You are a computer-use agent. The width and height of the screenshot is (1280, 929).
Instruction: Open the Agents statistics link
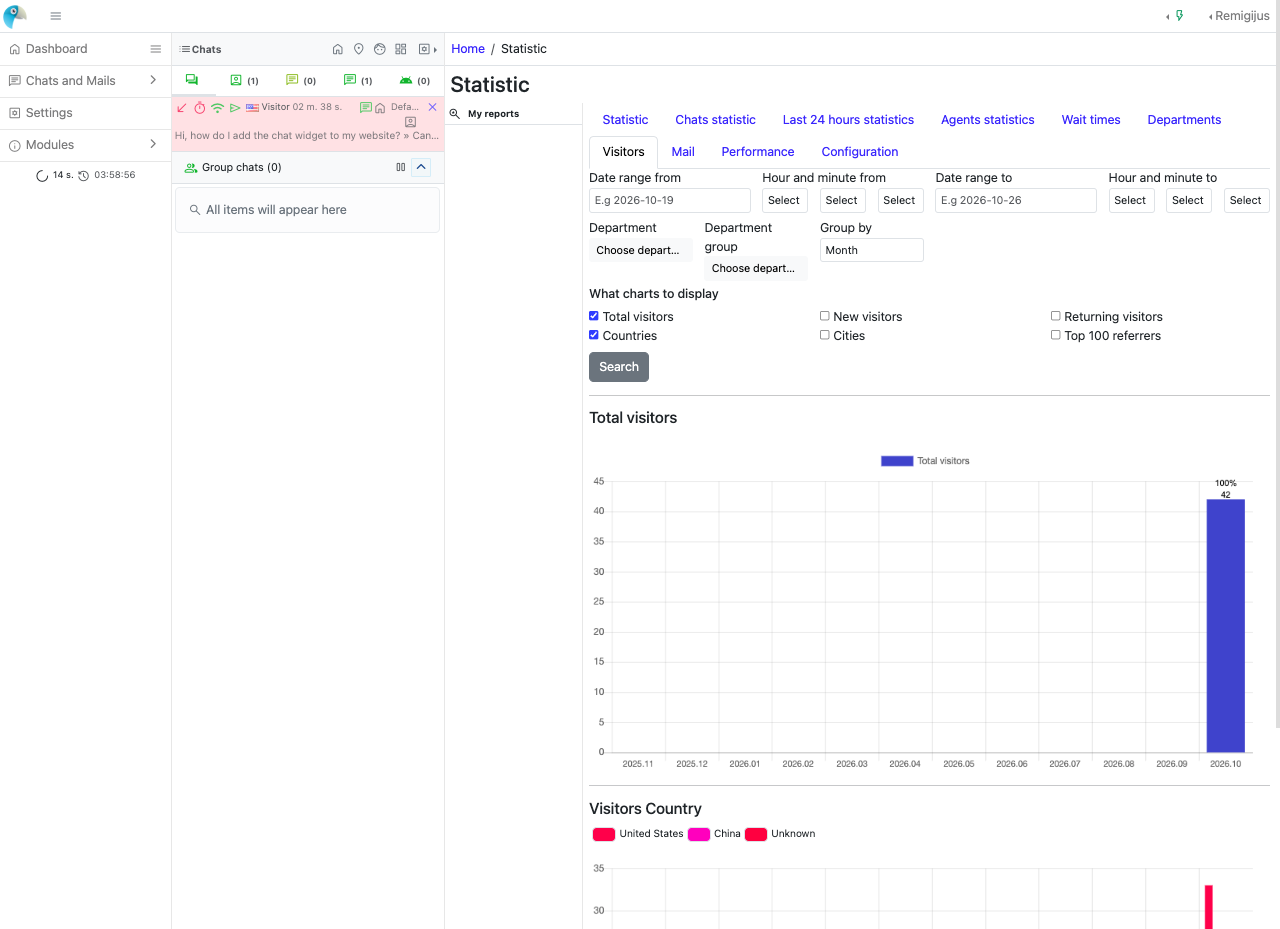coord(988,120)
